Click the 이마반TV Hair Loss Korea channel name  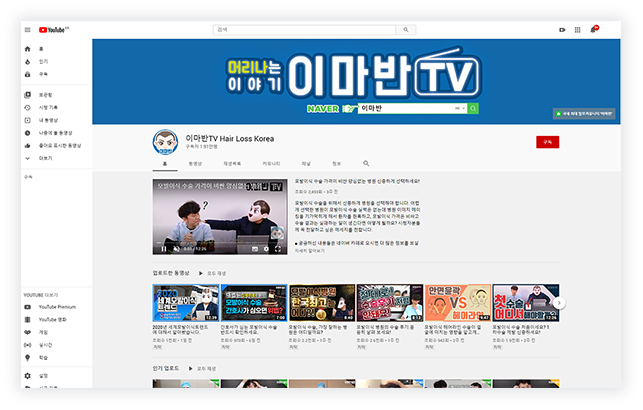click(230, 139)
